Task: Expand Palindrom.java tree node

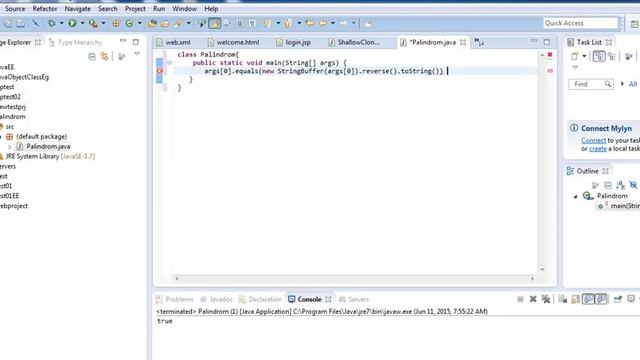Action: [10, 147]
